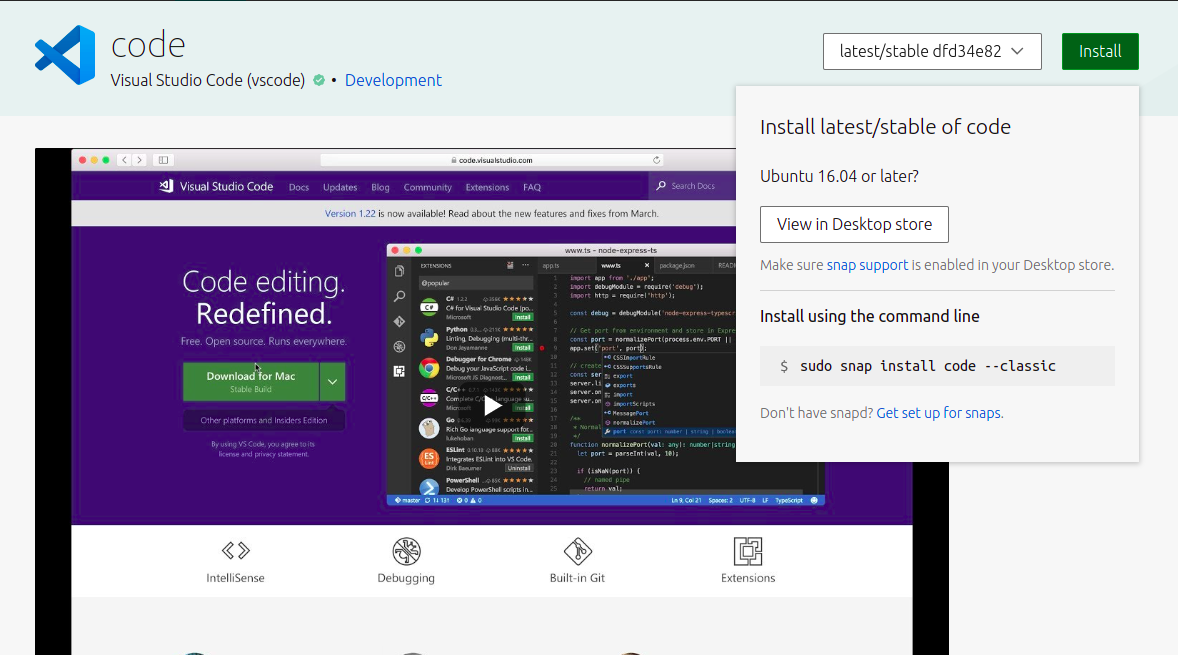This screenshot has height=655, width=1178.
Task: Expand the download options arrow beside Download for Mac
Action: (332, 382)
